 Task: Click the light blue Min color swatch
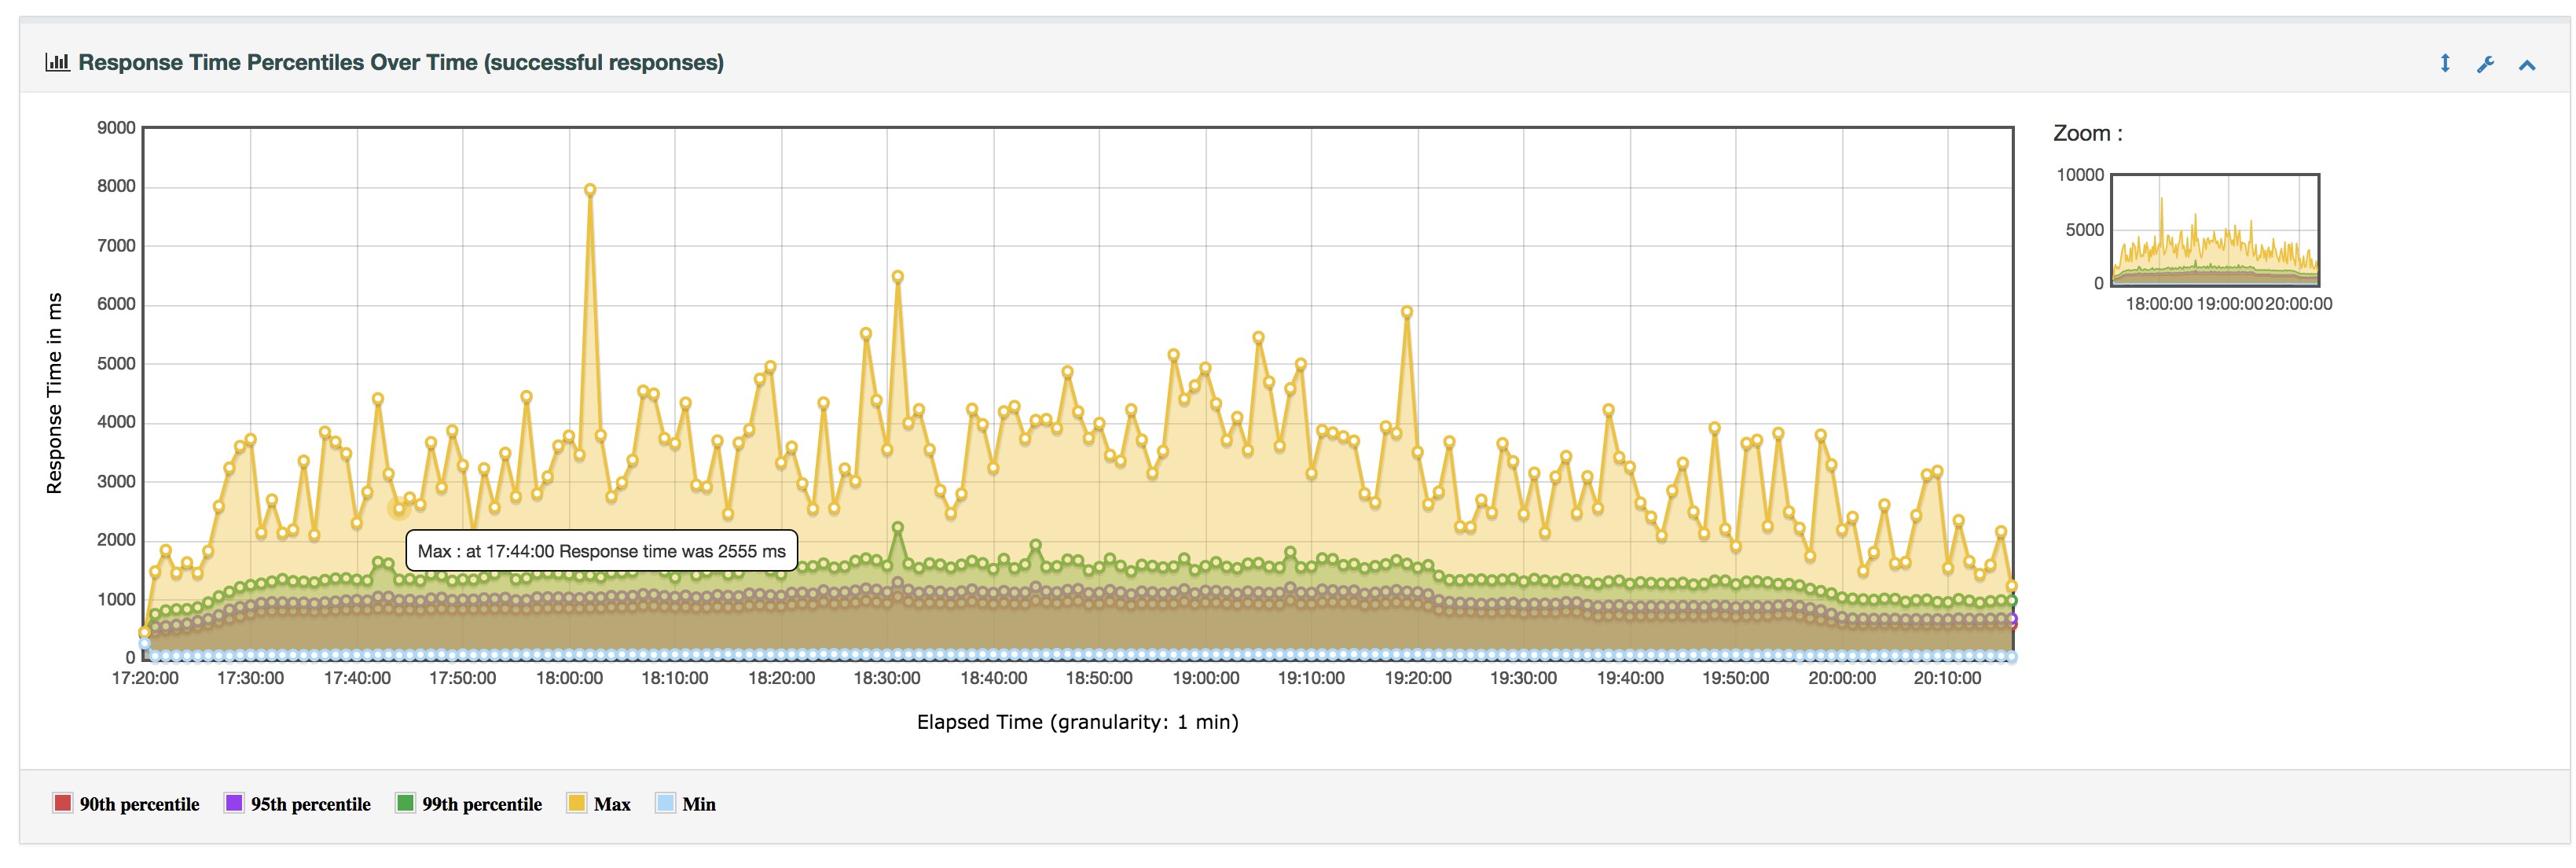(665, 803)
